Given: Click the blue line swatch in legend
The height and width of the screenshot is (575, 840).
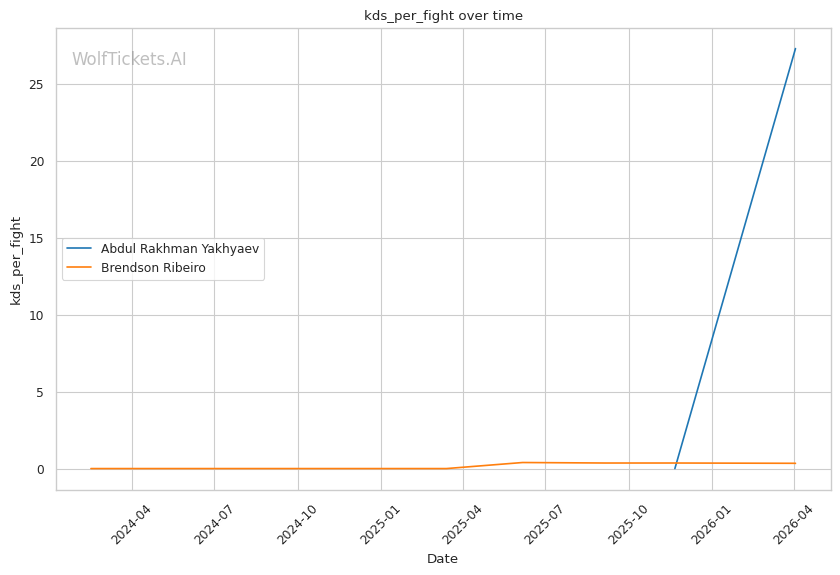Looking at the screenshot, I should click(x=80, y=248).
